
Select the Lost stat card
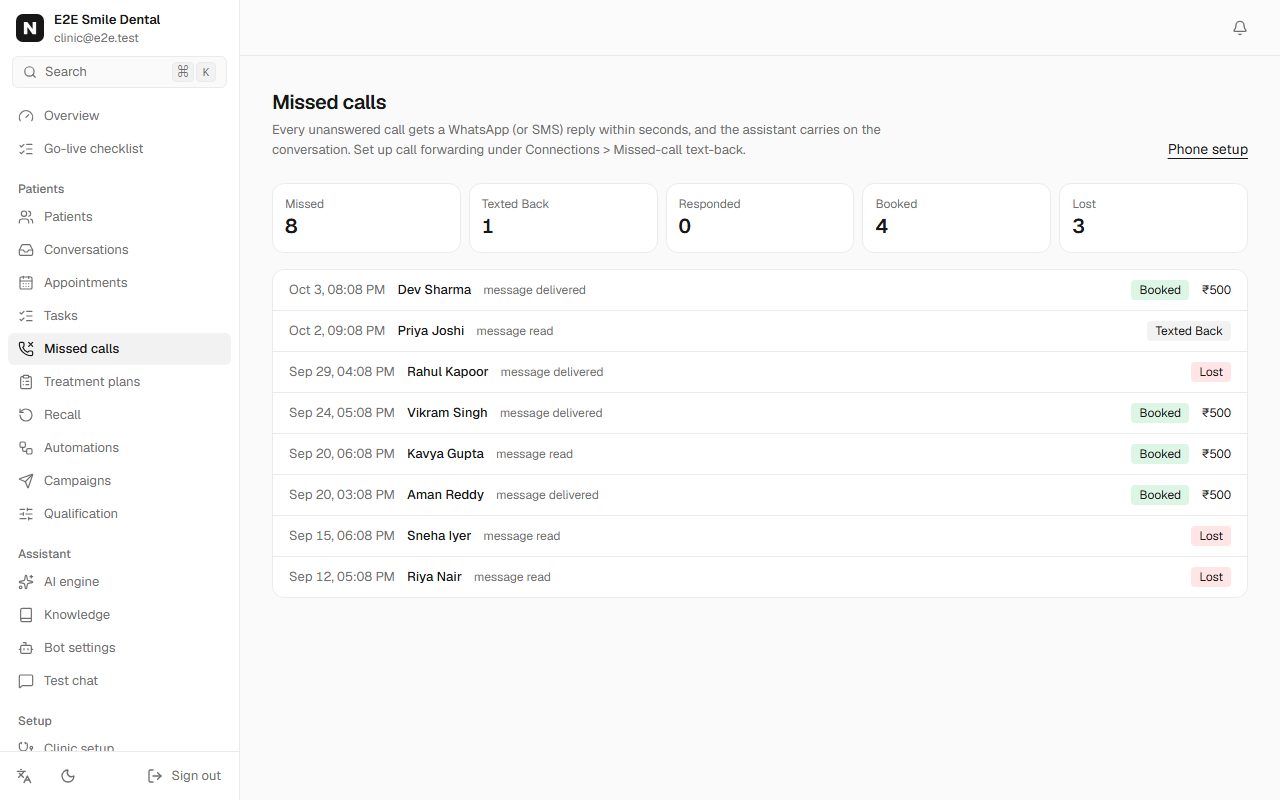(1153, 217)
